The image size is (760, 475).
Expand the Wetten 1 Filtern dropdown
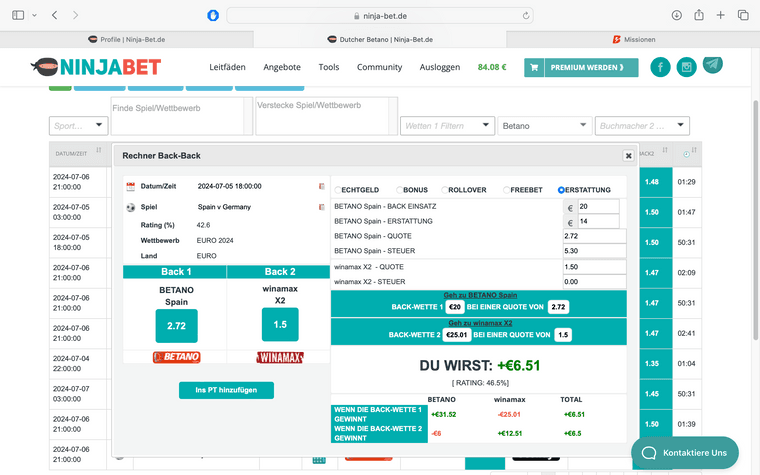click(x=447, y=126)
